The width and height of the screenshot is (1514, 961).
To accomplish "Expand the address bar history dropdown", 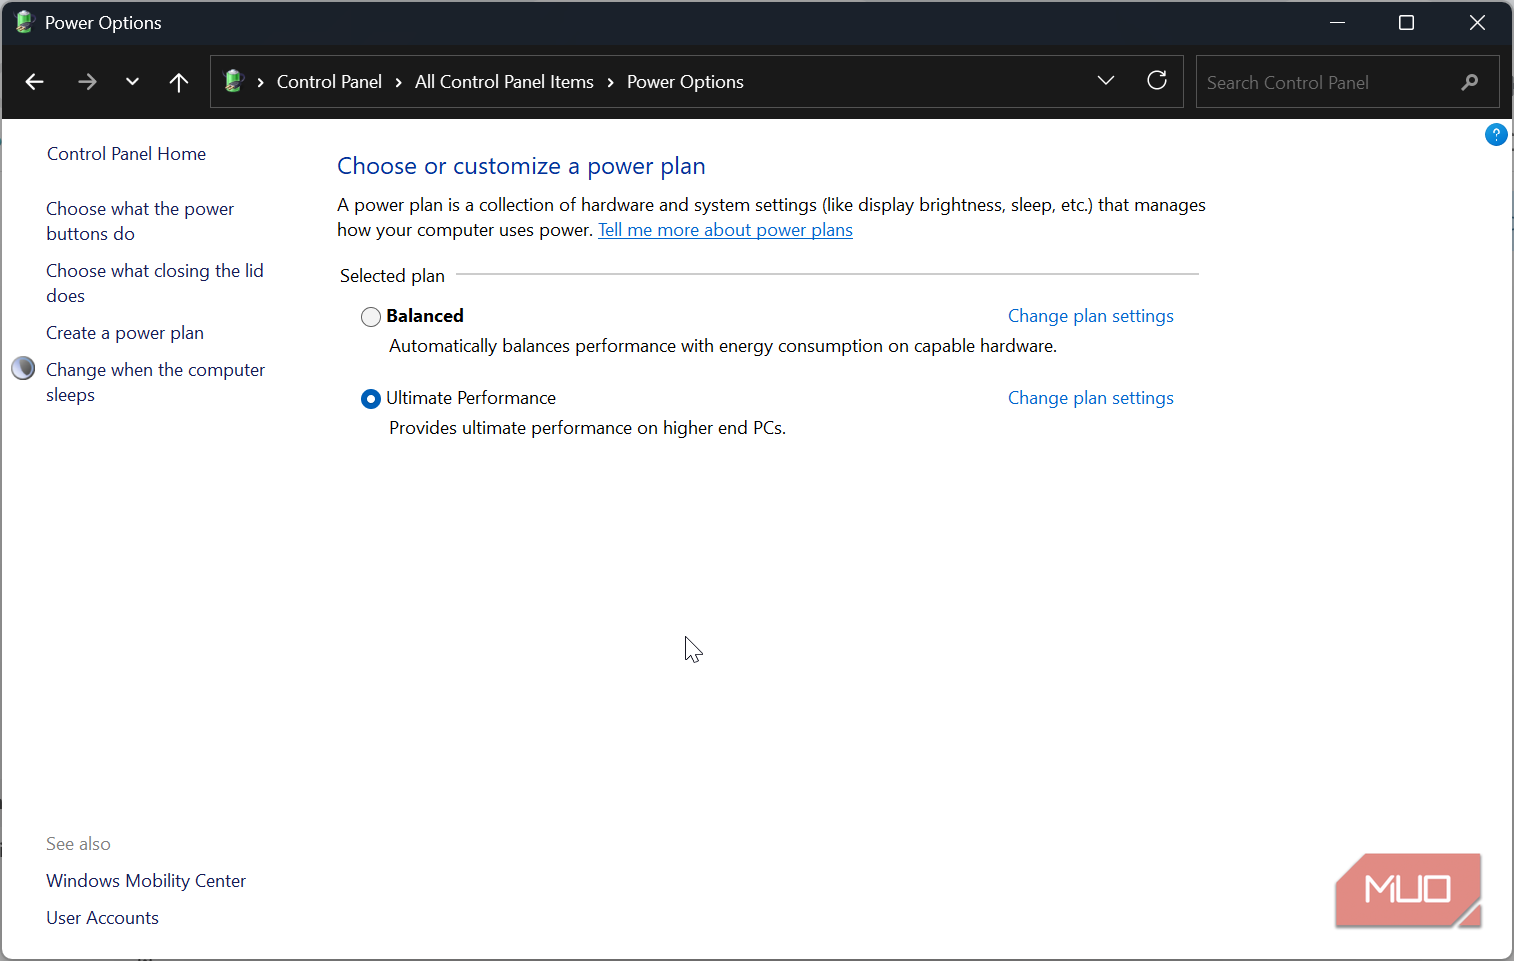I will 1105,81.
